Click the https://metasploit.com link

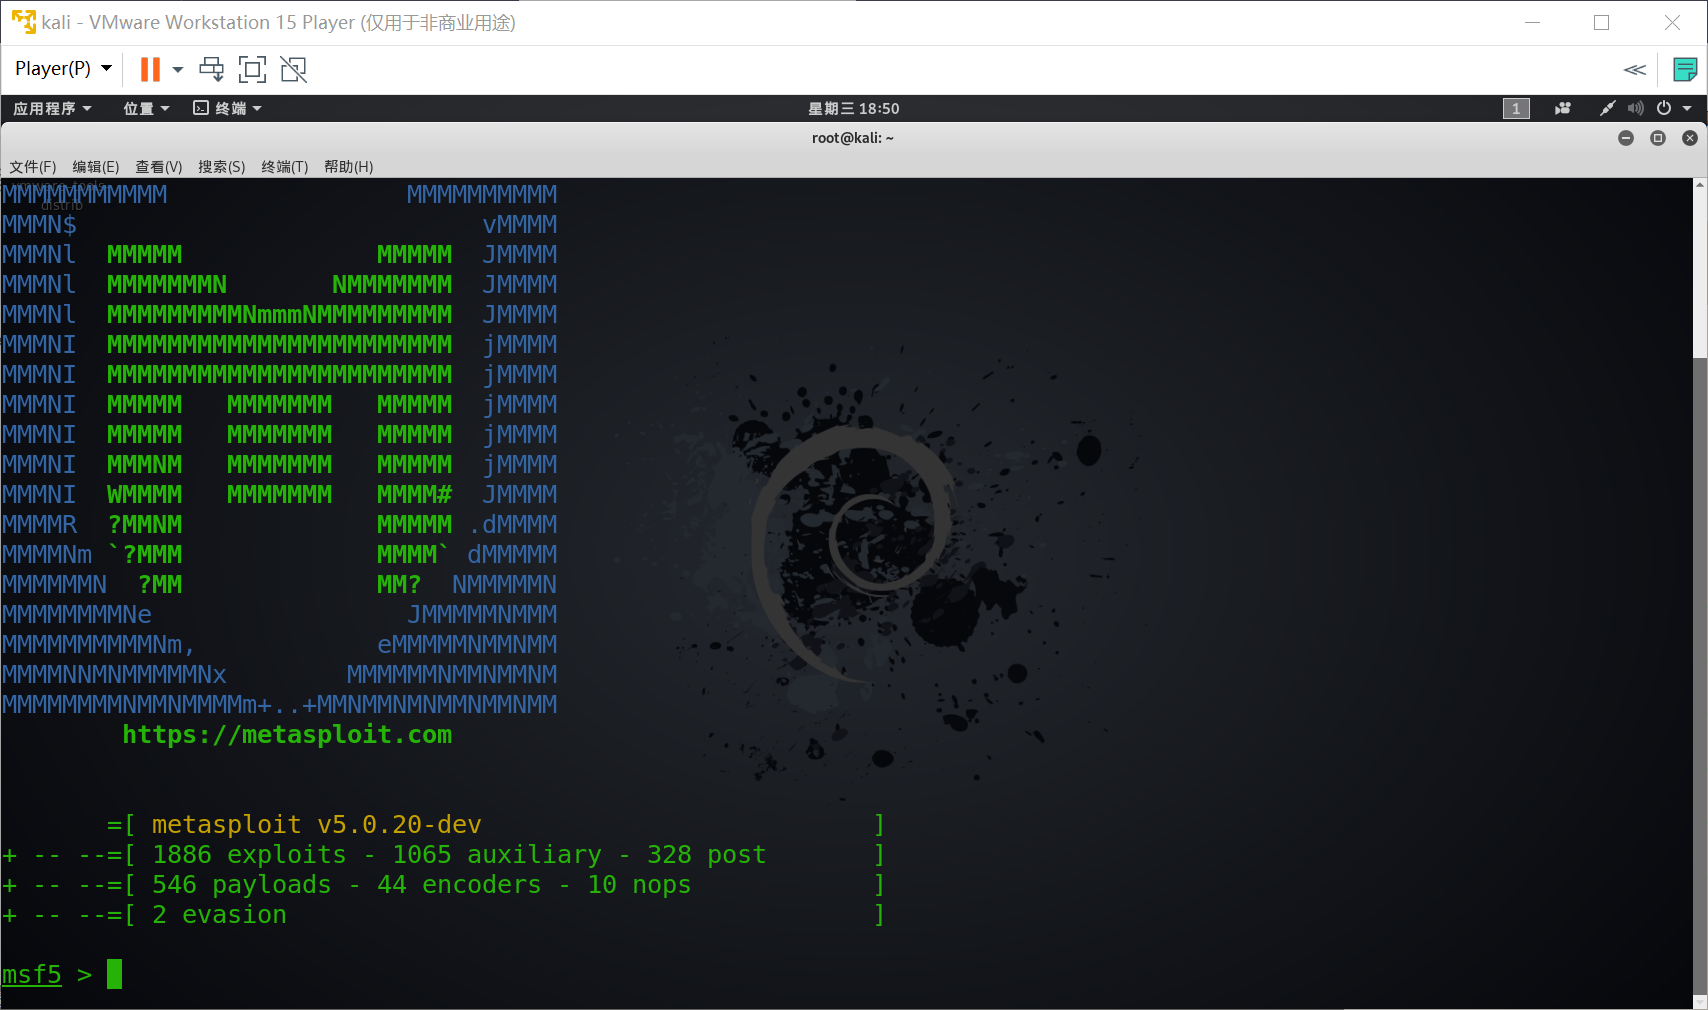[x=287, y=735]
